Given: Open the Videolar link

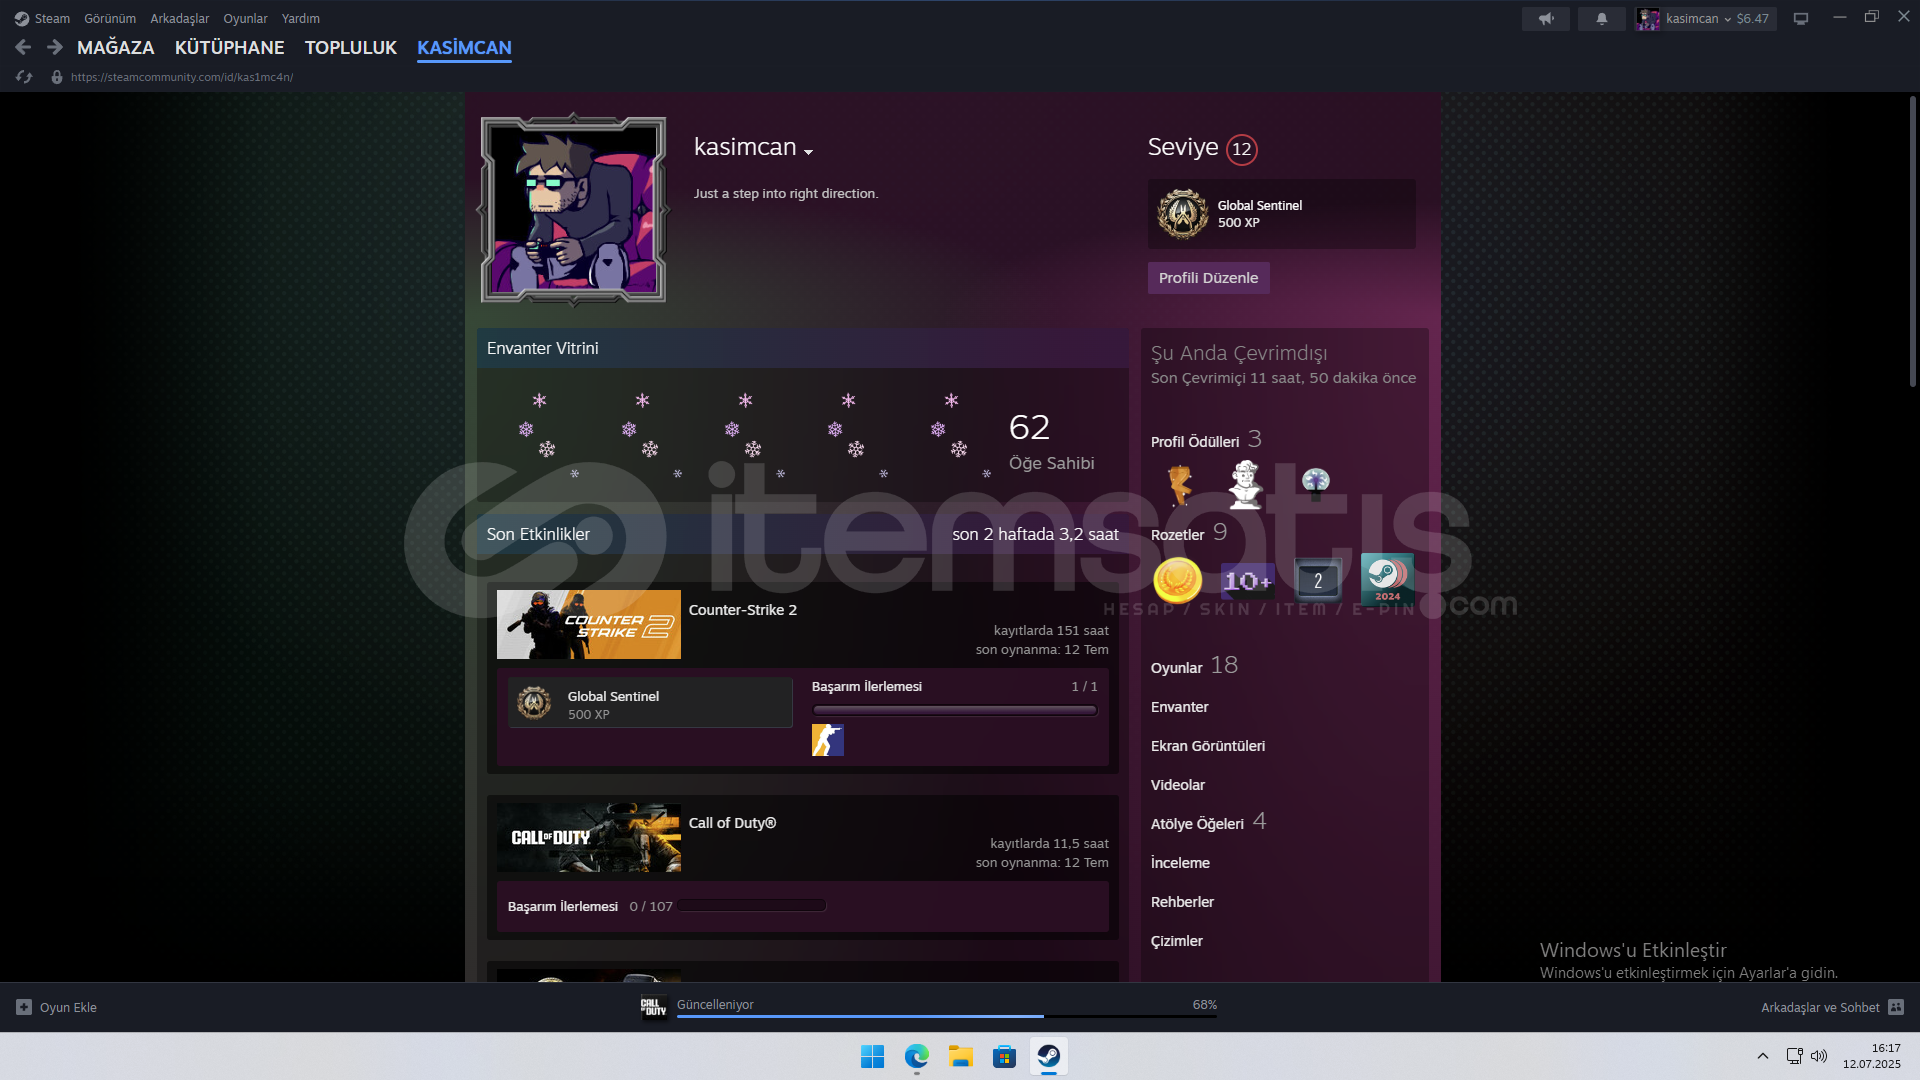Looking at the screenshot, I should pyautogui.click(x=1178, y=785).
